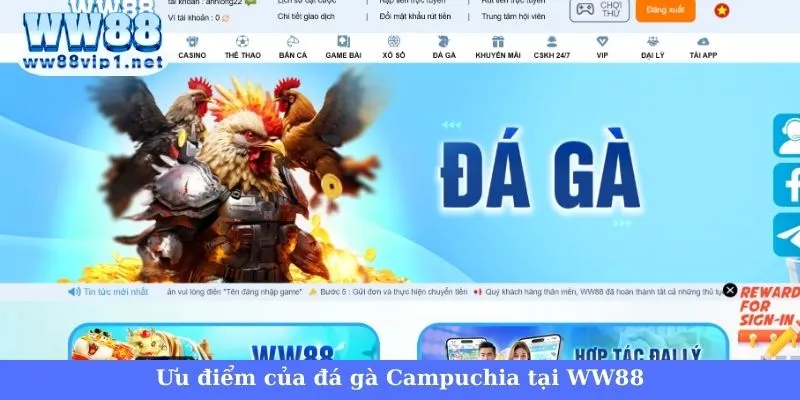This screenshot has width=800, height=400.
Task: Open the Telegram paper plane side icon
Action: (x=786, y=235)
